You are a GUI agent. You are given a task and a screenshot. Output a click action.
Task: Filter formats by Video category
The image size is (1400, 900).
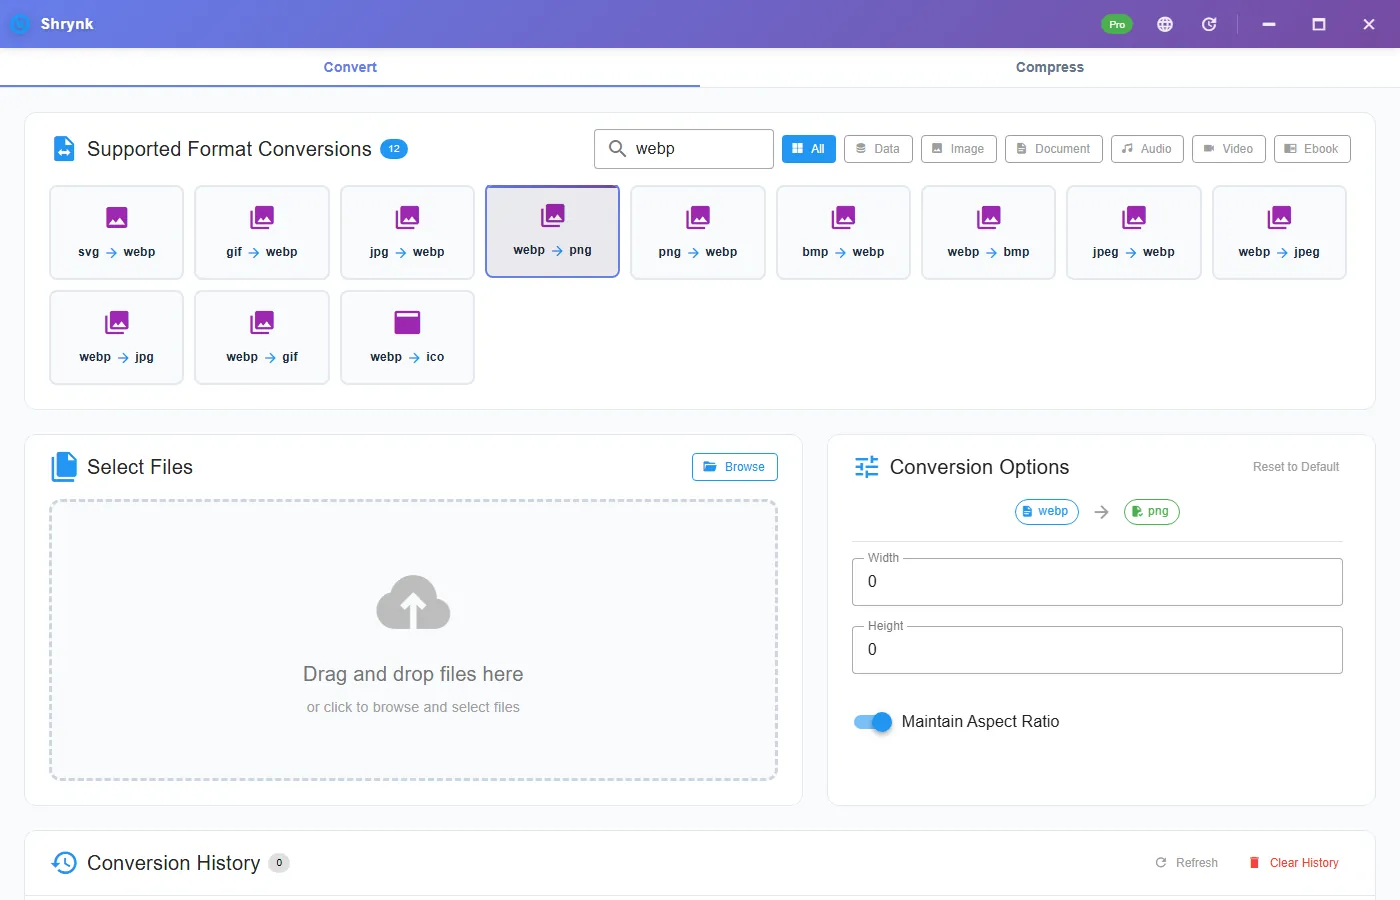click(1229, 149)
